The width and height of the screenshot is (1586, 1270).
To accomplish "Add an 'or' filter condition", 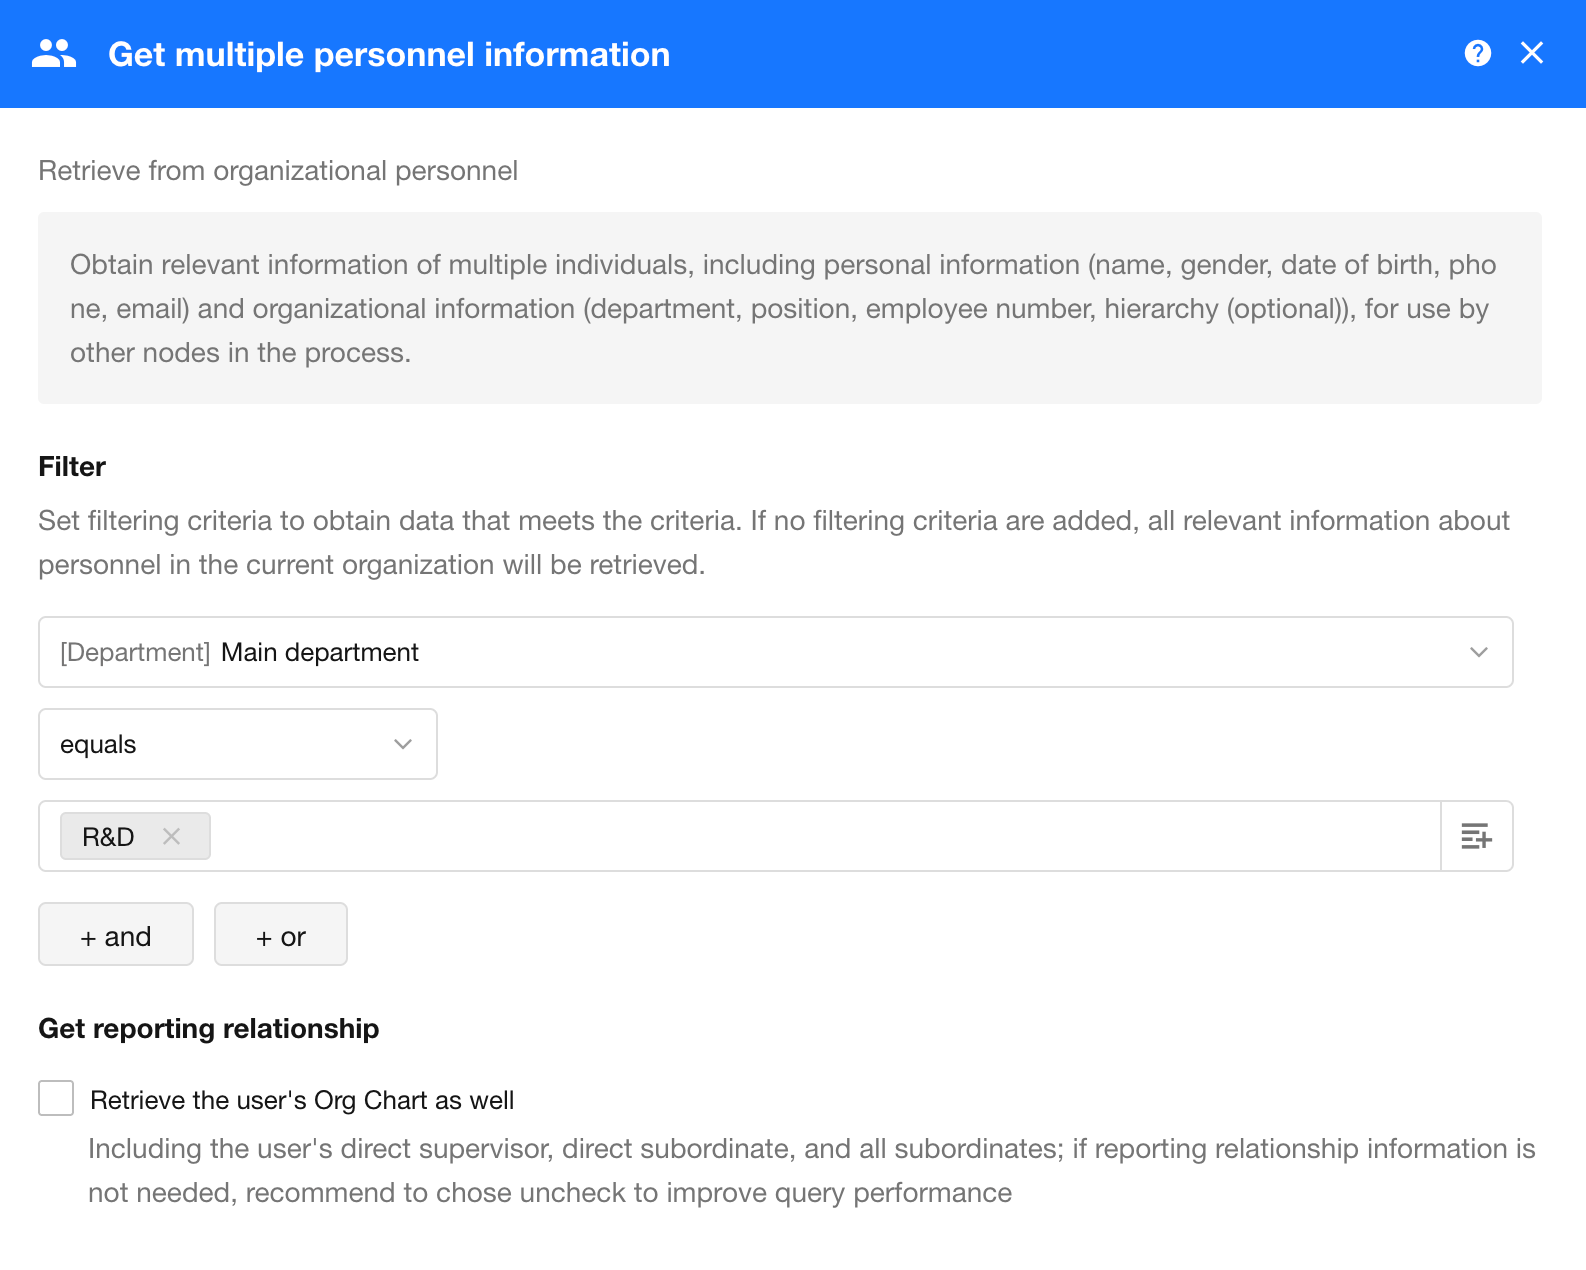I will tap(281, 935).
